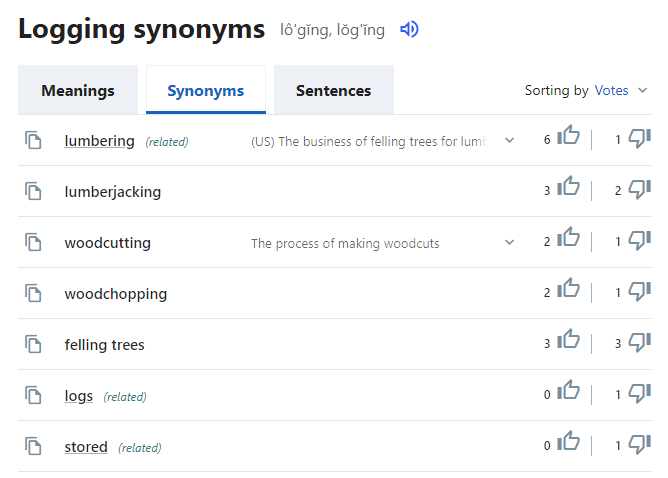The height and width of the screenshot is (478, 668).
Task: Select the Synonyms tab
Action: [x=206, y=90]
